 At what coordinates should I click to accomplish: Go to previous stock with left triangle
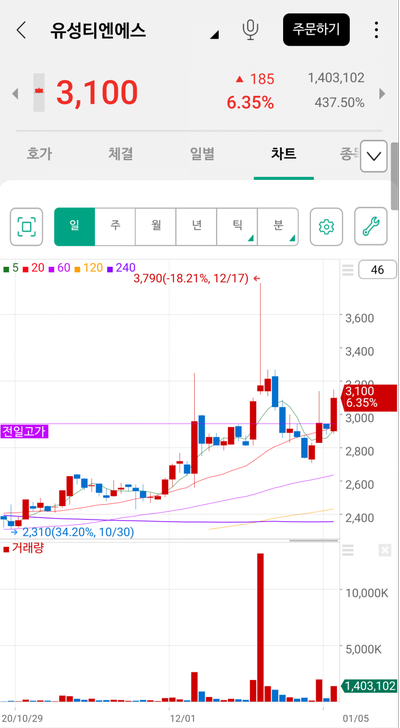15,93
